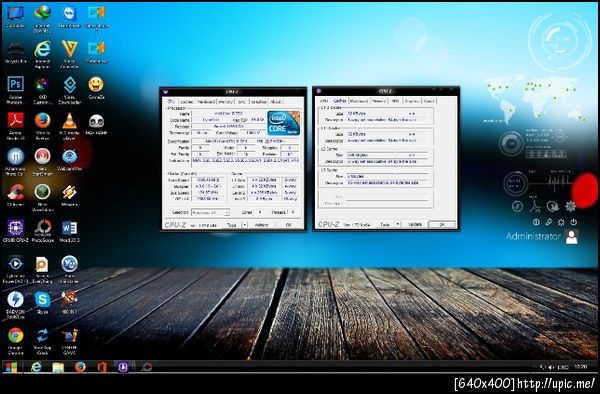Viewport: 600px width, 394px height.
Task: Open the yellow smiley face desktop icon
Action: [96, 88]
